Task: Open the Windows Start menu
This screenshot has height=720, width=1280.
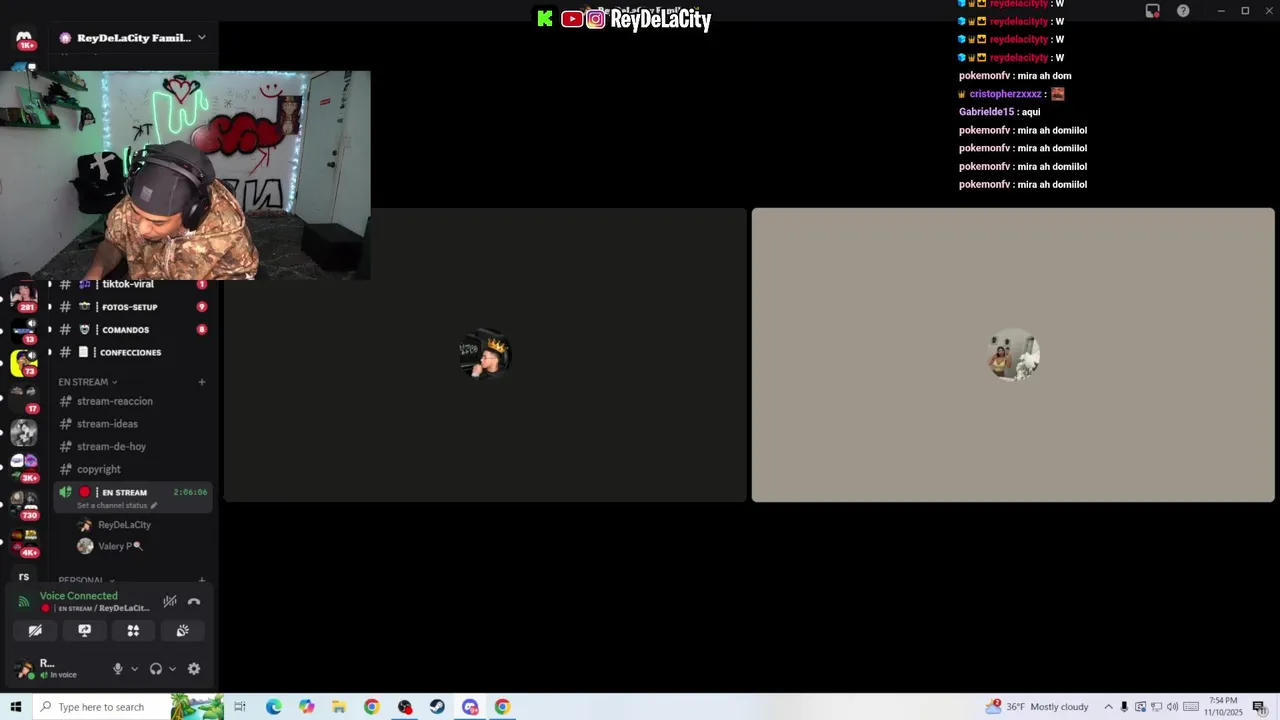Action: tap(15, 707)
